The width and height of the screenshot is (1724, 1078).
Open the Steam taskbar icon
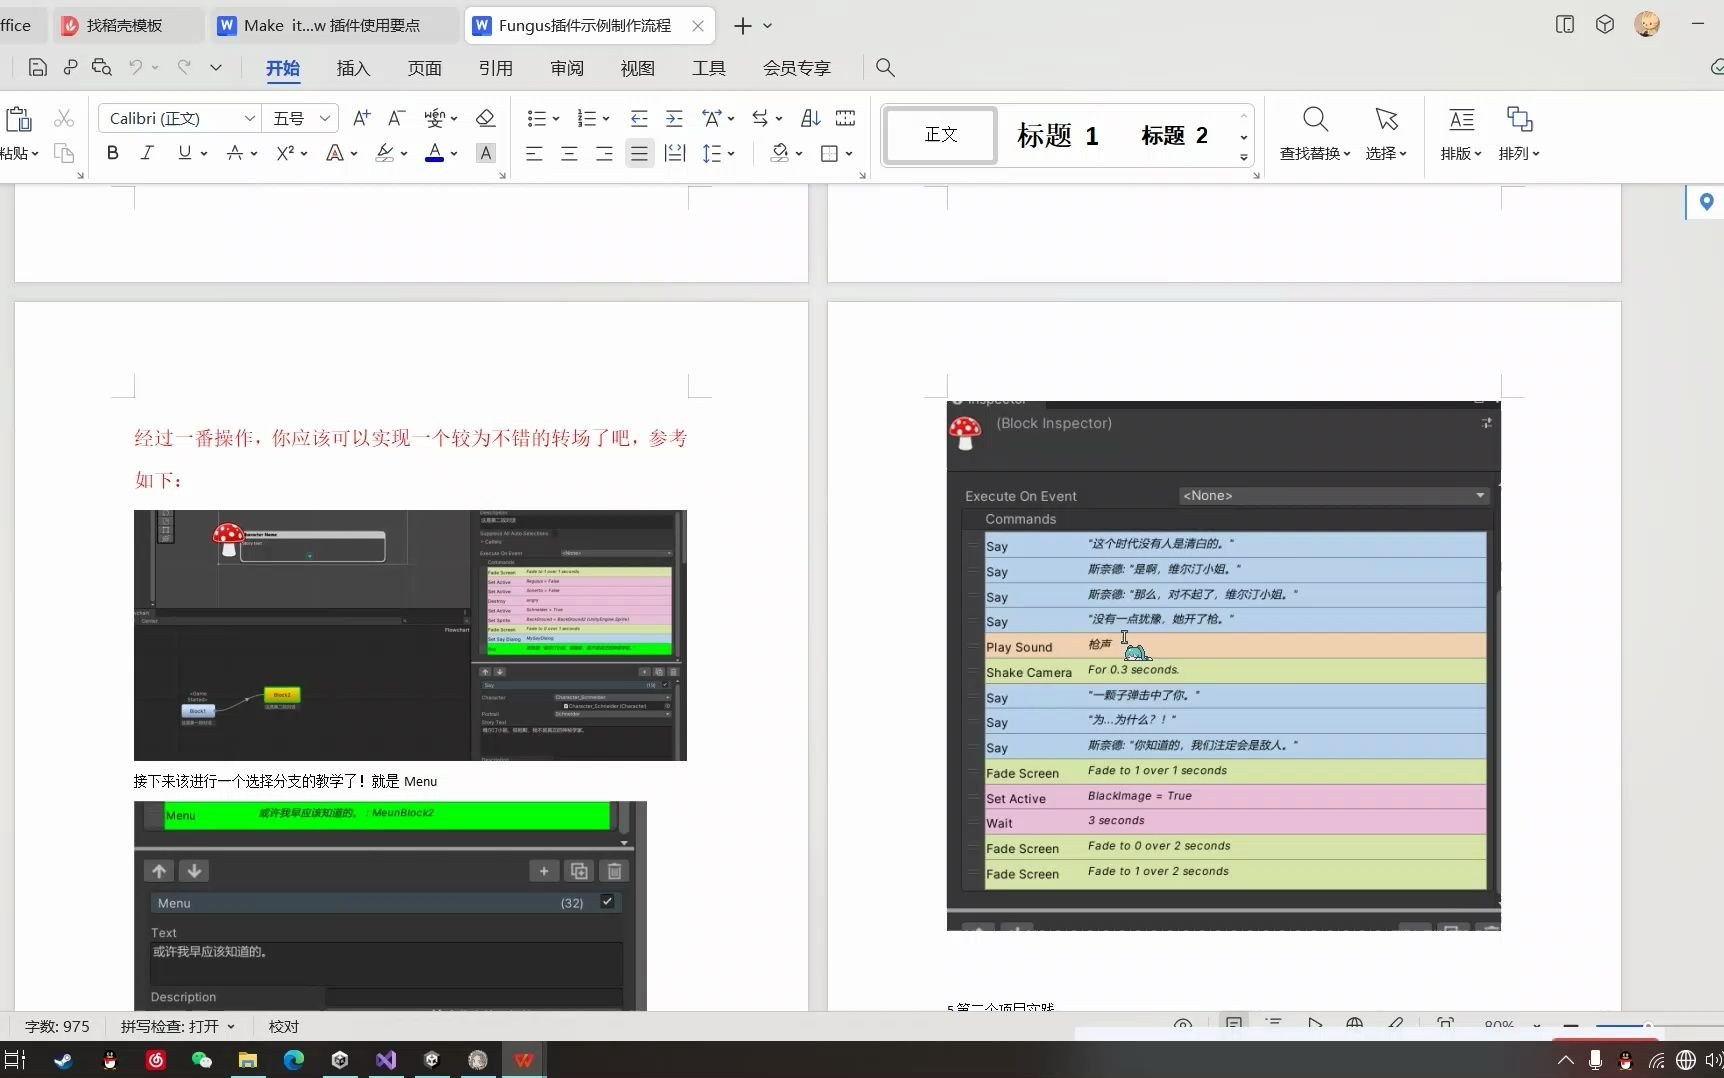[x=63, y=1060]
